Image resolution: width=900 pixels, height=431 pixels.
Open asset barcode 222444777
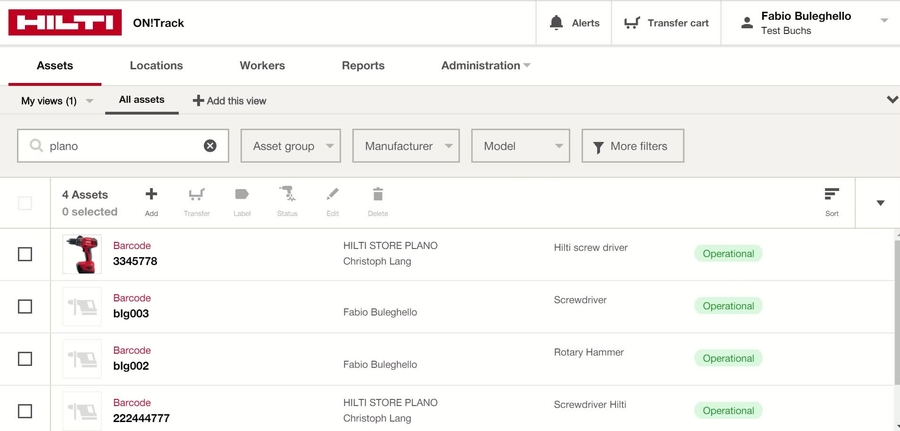tap(141, 418)
